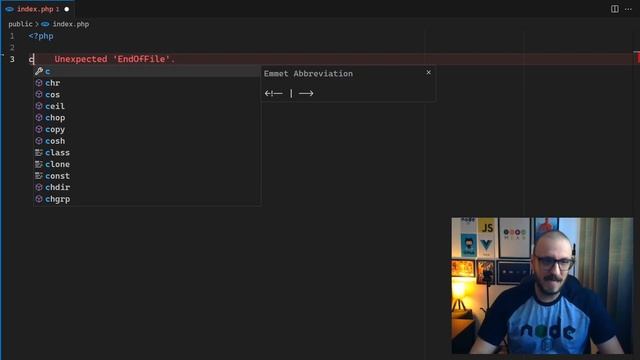Click the unsaved dot on index.php tab
Viewport: 640px width, 360px height.
point(67,9)
